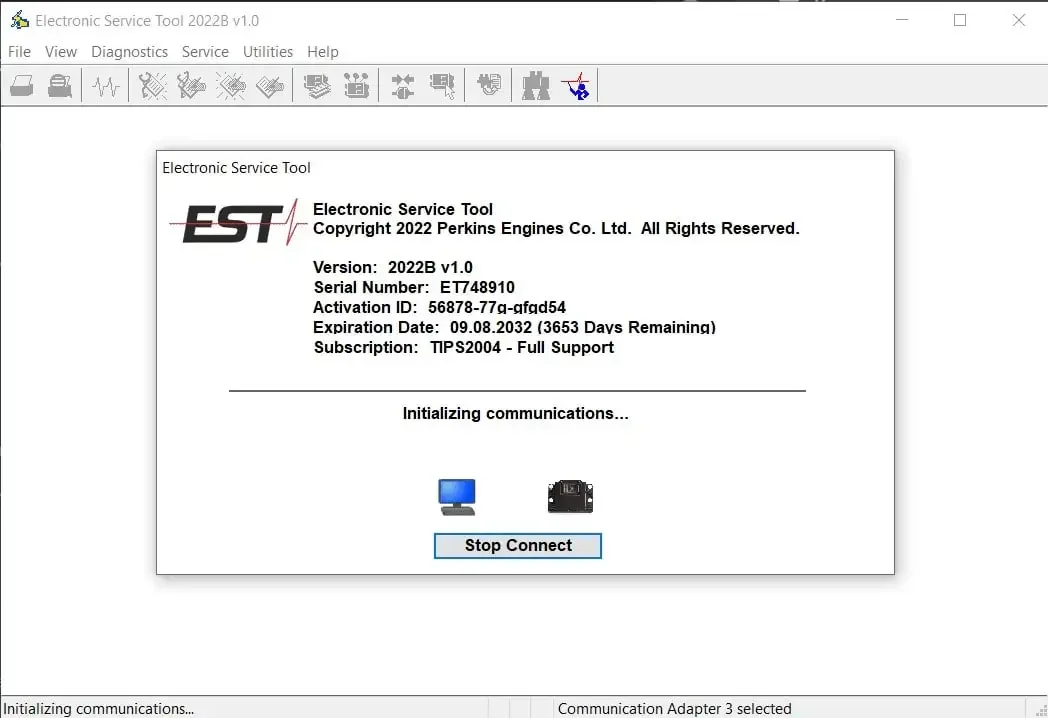Click the Stop Connect button
Viewport: 1048px width, 718px height.
click(x=517, y=546)
